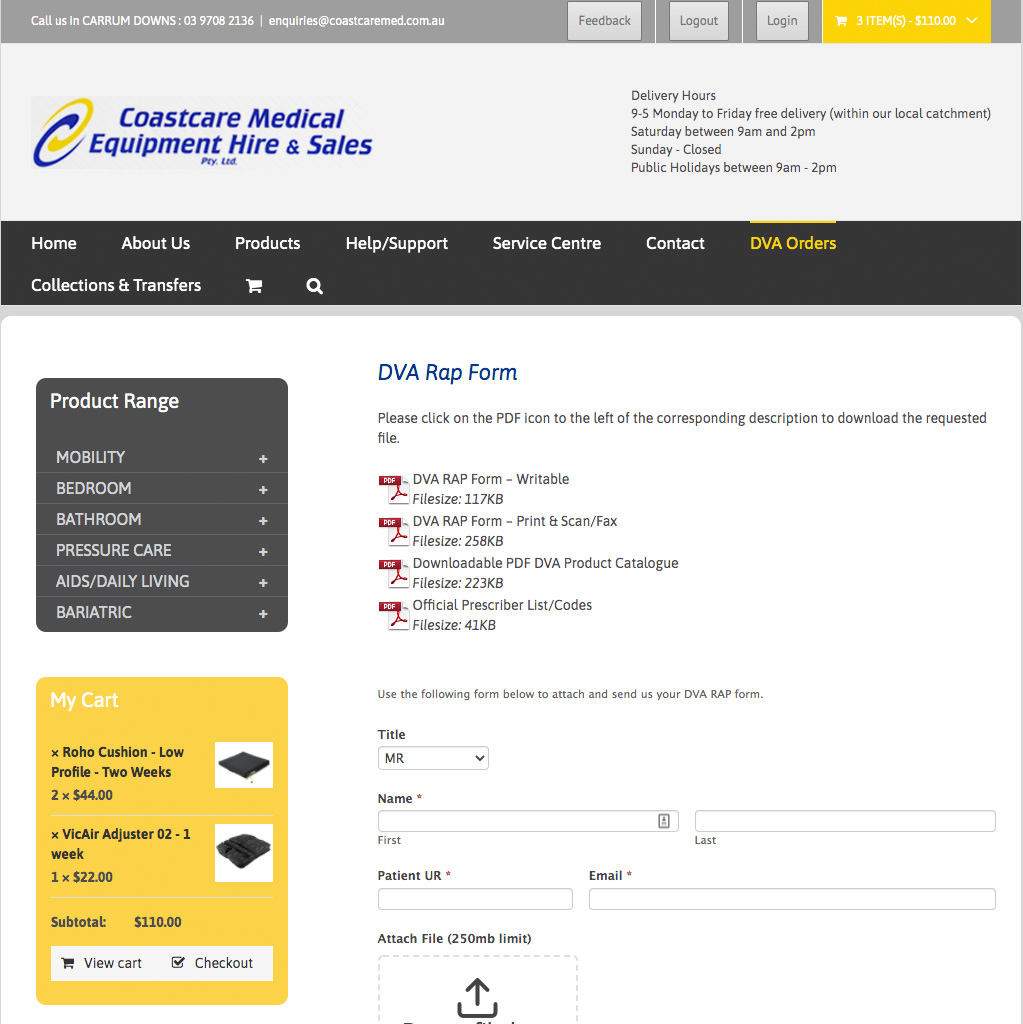Open Roho Cushion - Low Profile product link
The width and height of the screenshot is (1023, 1024).
point(118,762)
